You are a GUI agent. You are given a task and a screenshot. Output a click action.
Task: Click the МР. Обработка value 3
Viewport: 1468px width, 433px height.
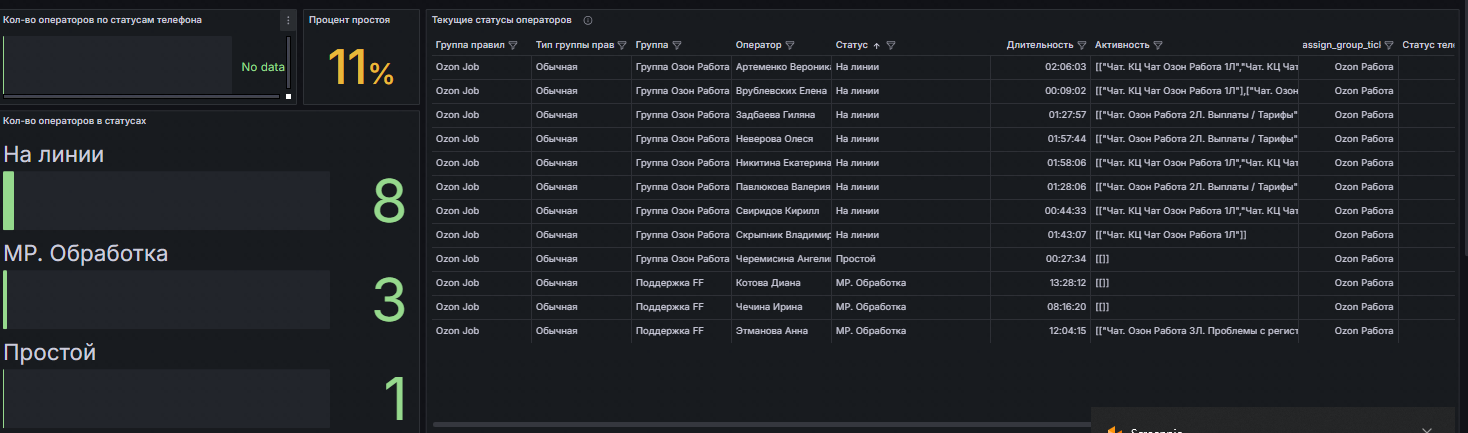coord(389,301)
